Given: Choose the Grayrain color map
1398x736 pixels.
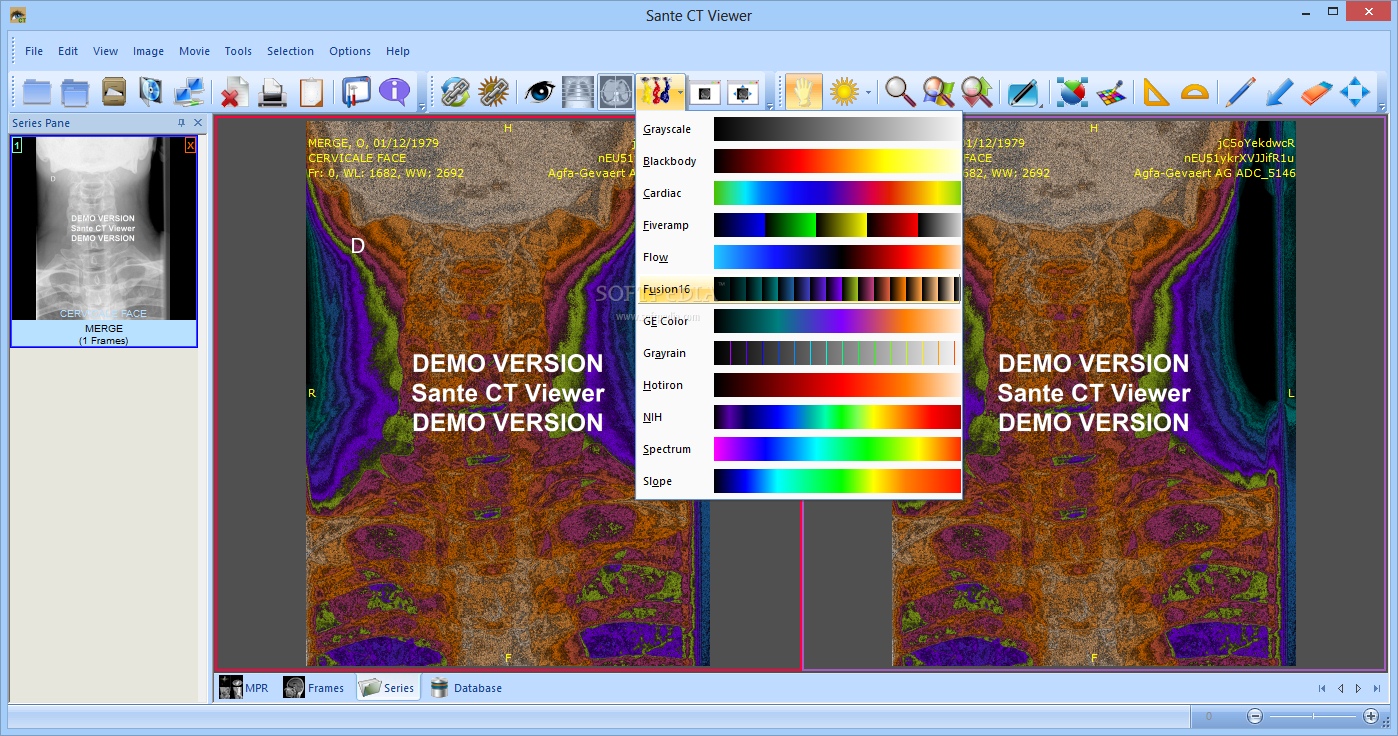Looking at the screenshot, I should pyautogui.click(x=799, y=353).
